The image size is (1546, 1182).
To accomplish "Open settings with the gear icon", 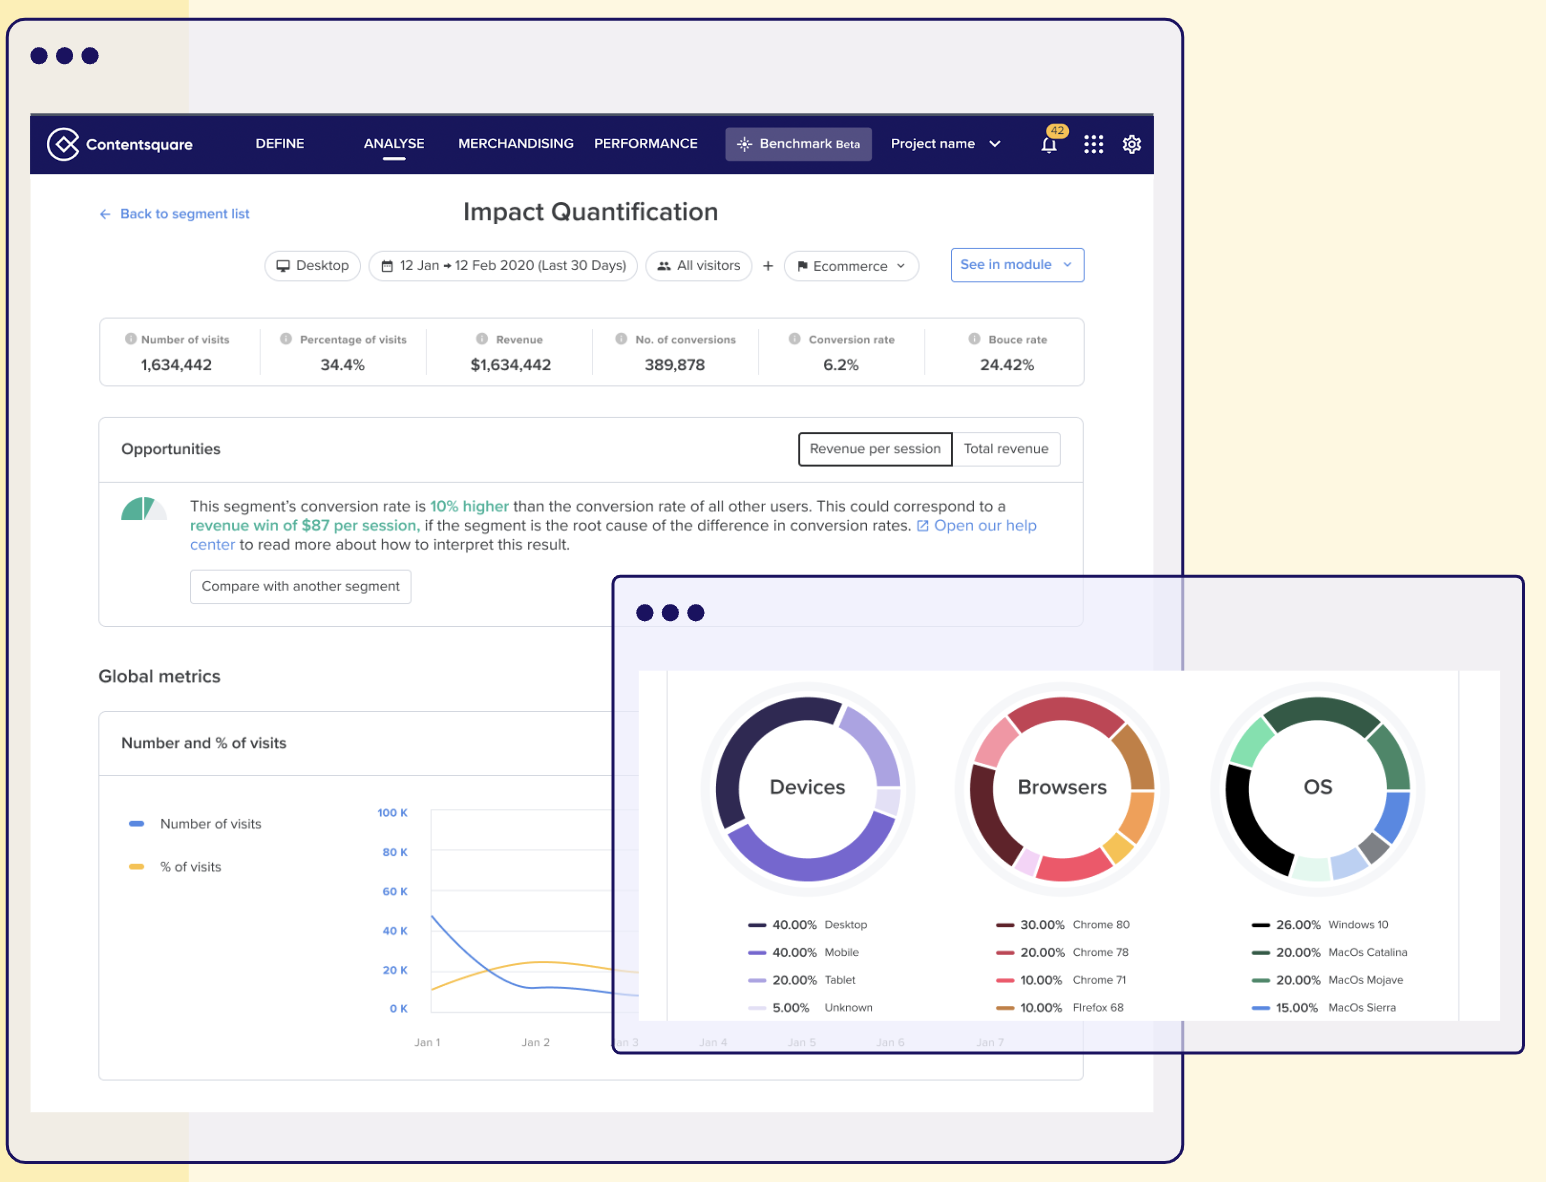I will [1131, 144].
